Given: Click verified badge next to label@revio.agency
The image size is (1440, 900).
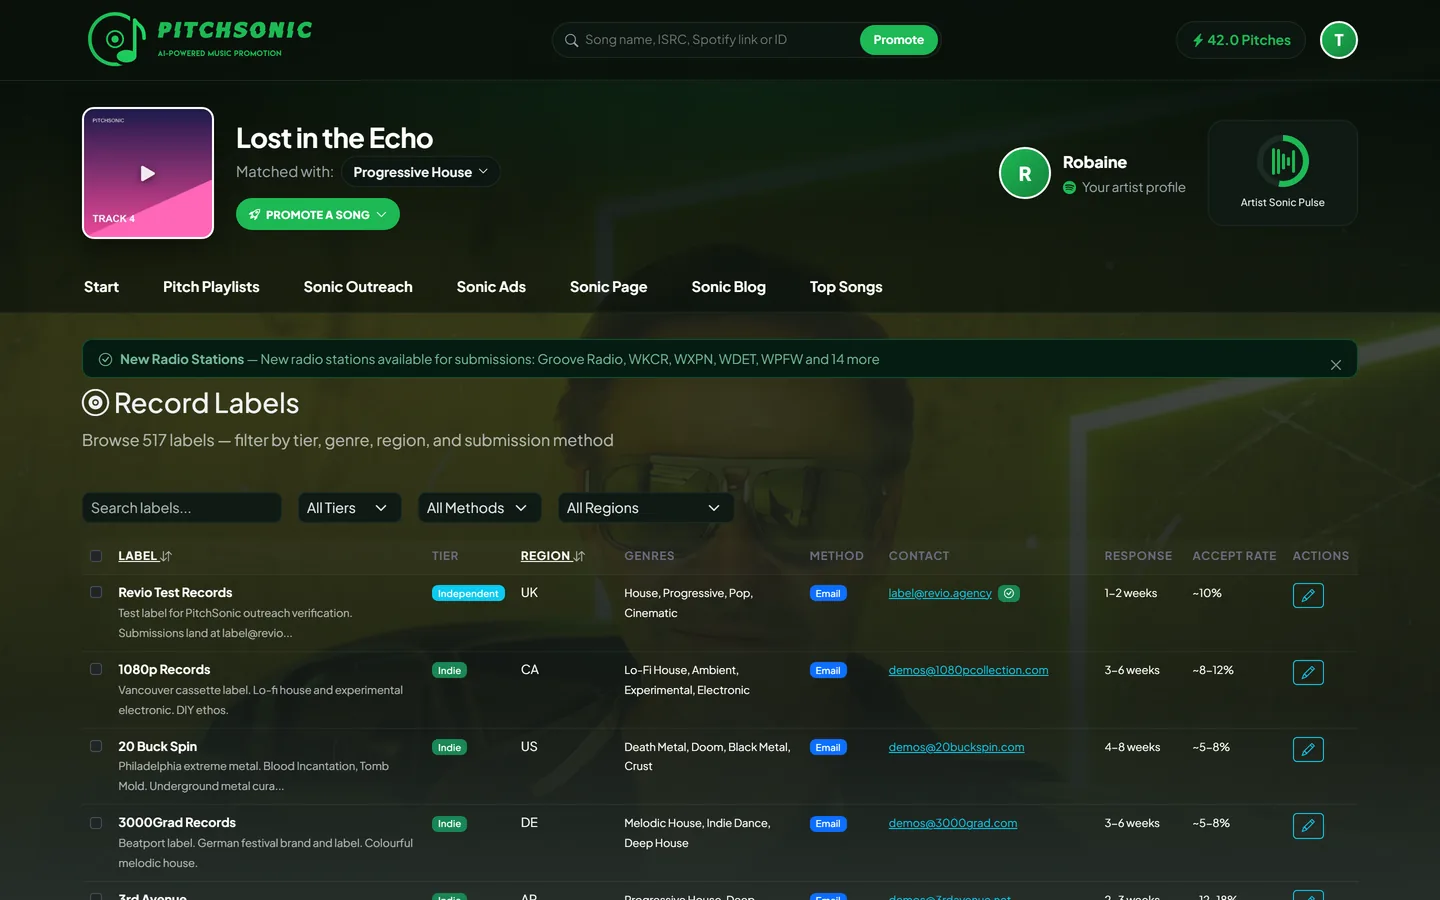Looking at the screenshot, I should (1009, 594).
